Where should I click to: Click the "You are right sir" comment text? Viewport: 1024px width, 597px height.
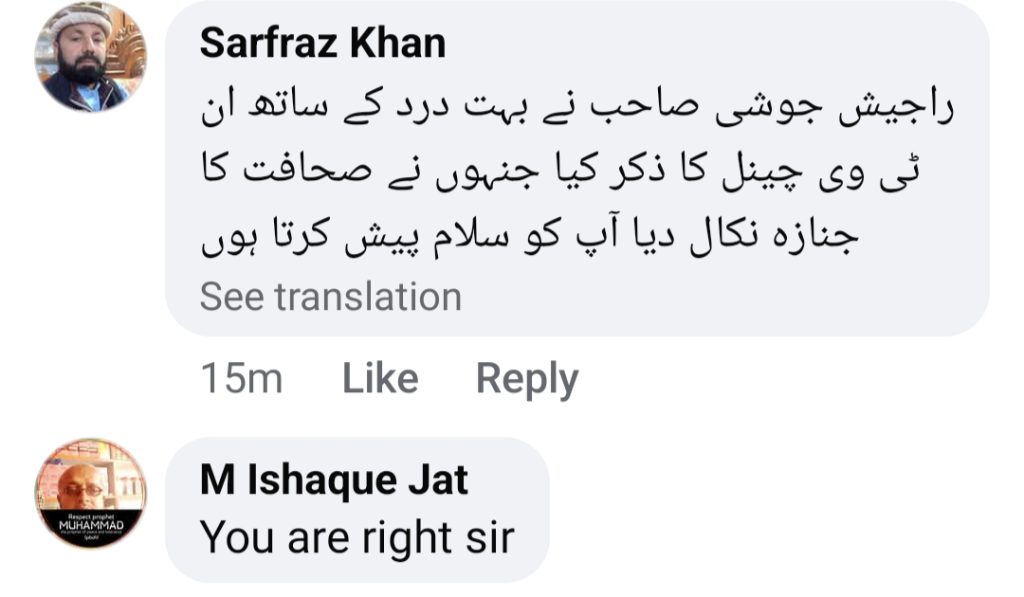tap(357, 537)
